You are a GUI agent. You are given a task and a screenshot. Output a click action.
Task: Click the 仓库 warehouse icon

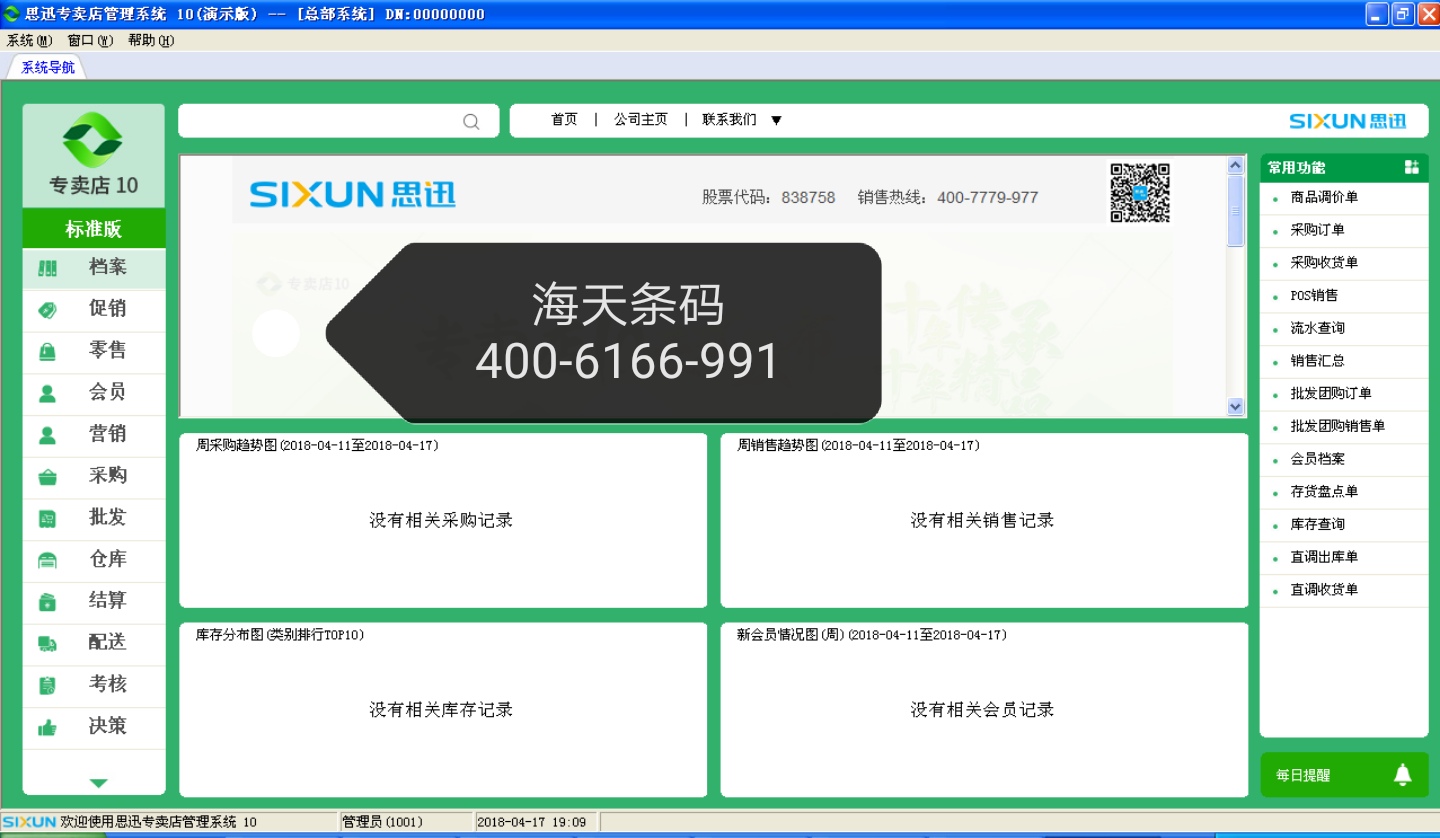47,560
